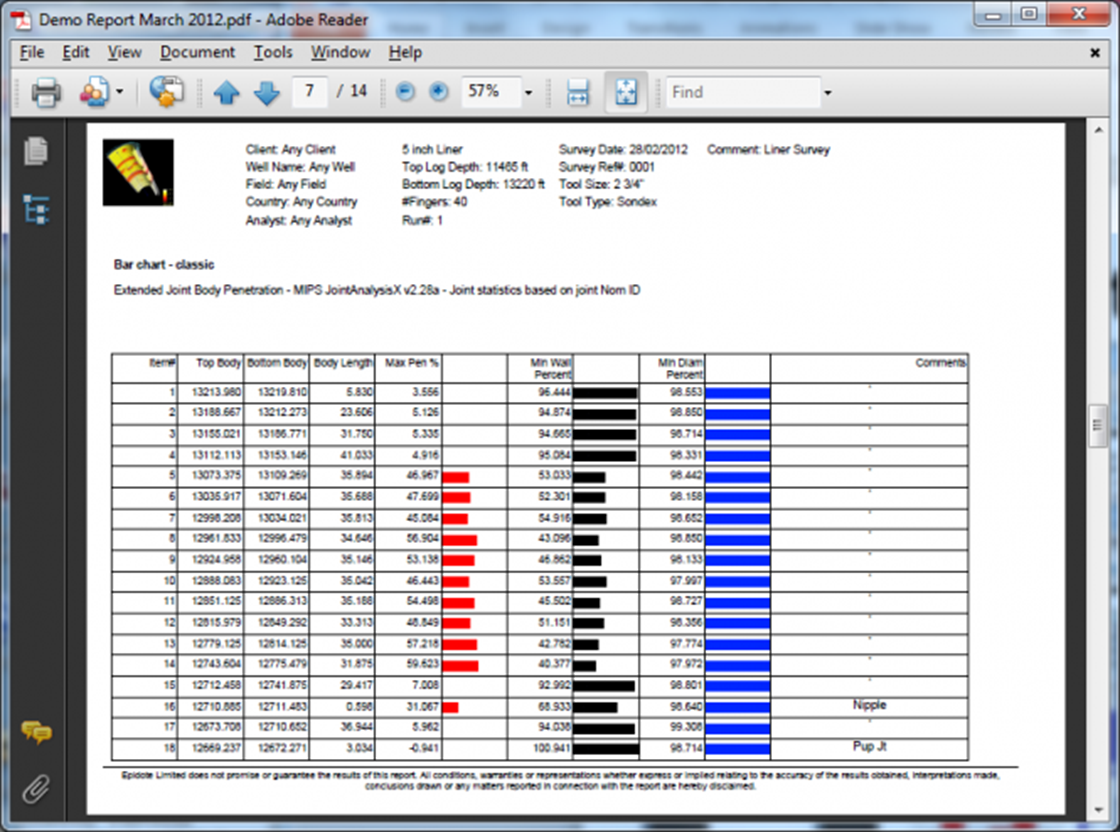The width and height of the screenshot is (1120, 832).
Task: Expand the zoom percentage dropdown
Action: coord(528,93)
